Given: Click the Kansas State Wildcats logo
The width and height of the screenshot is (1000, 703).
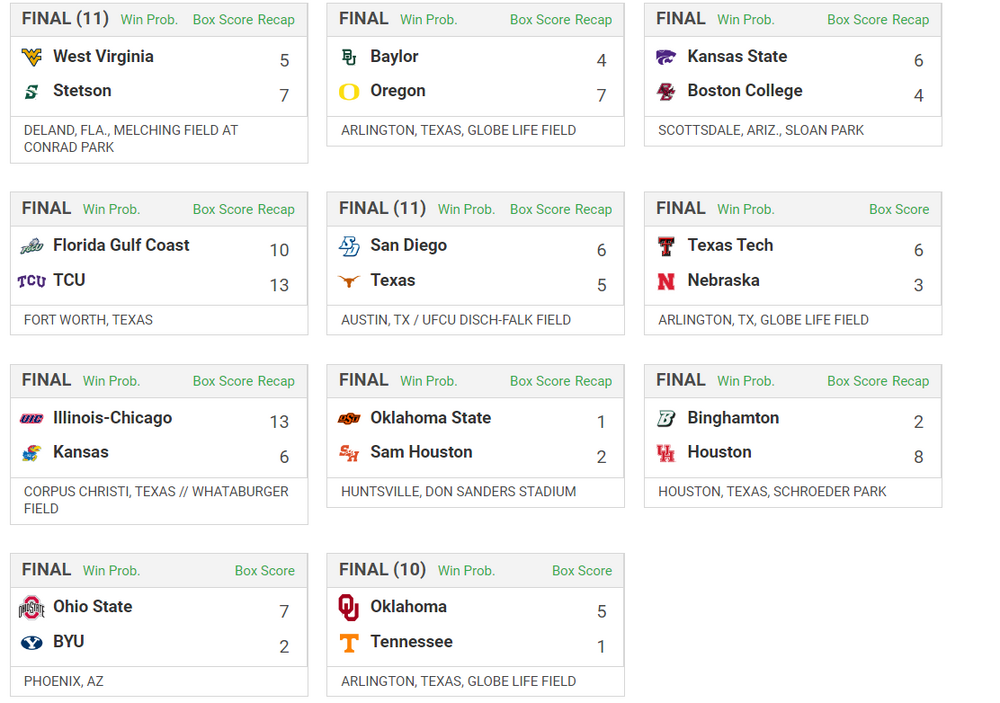Looking at the screenshot, I should tap(666, 57).
